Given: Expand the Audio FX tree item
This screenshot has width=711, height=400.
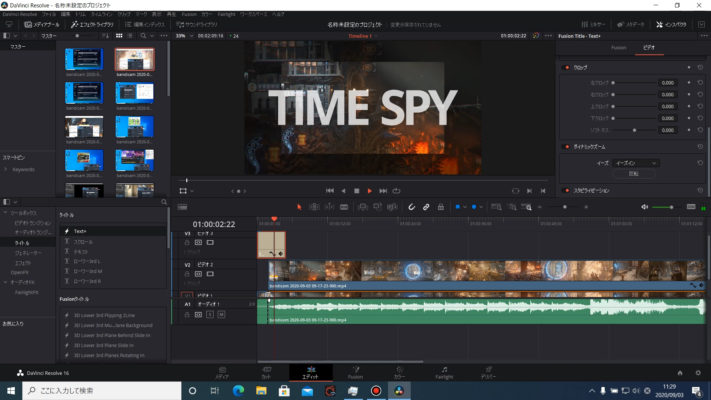Looking at the screenshot, I should (x=5, y=282).
